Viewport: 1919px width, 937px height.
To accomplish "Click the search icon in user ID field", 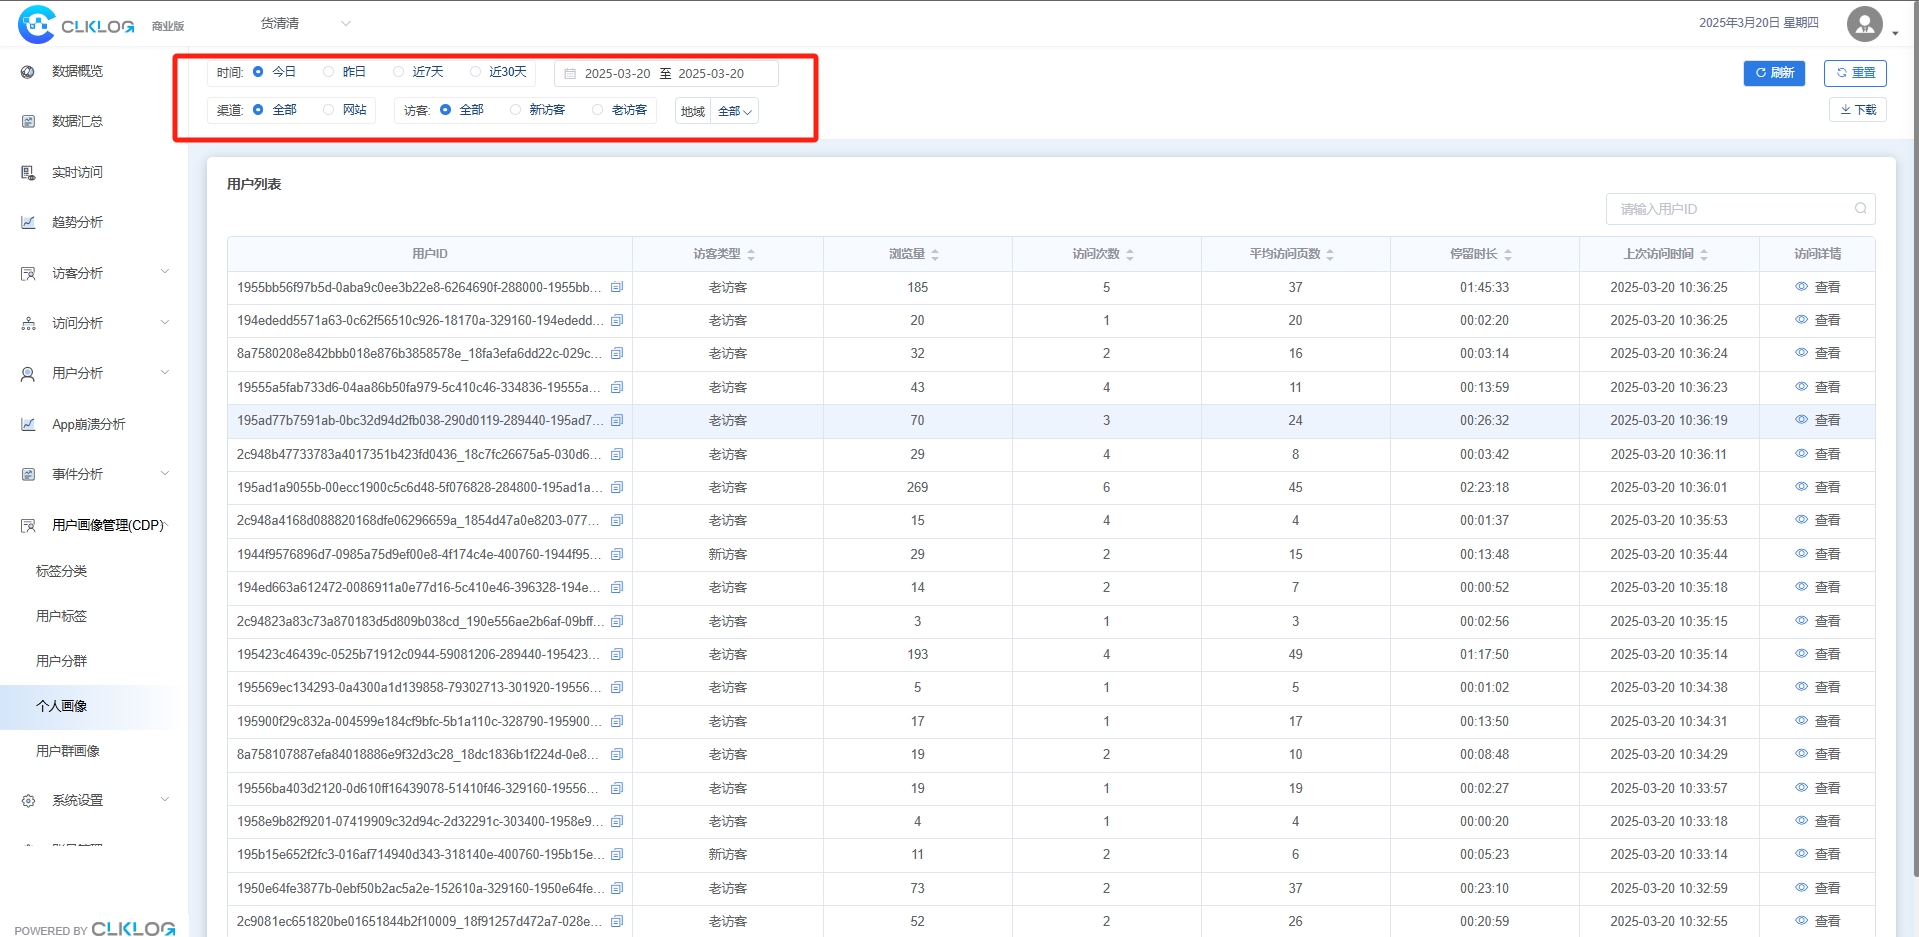I will (x=1861, y=209).
